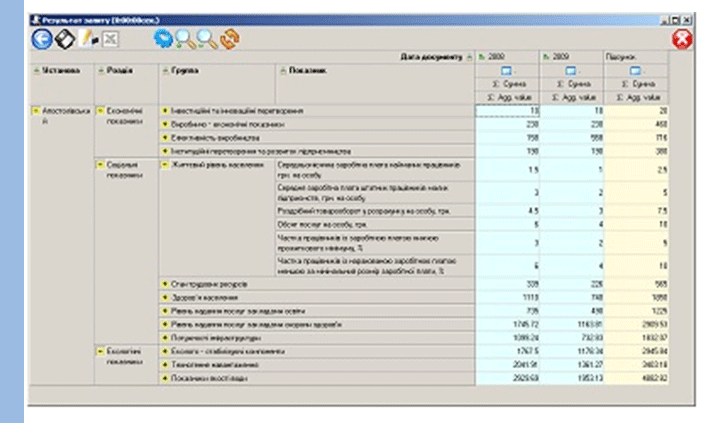
Task: Click the grayed-out X export icon
Action: tap(109, 39)
